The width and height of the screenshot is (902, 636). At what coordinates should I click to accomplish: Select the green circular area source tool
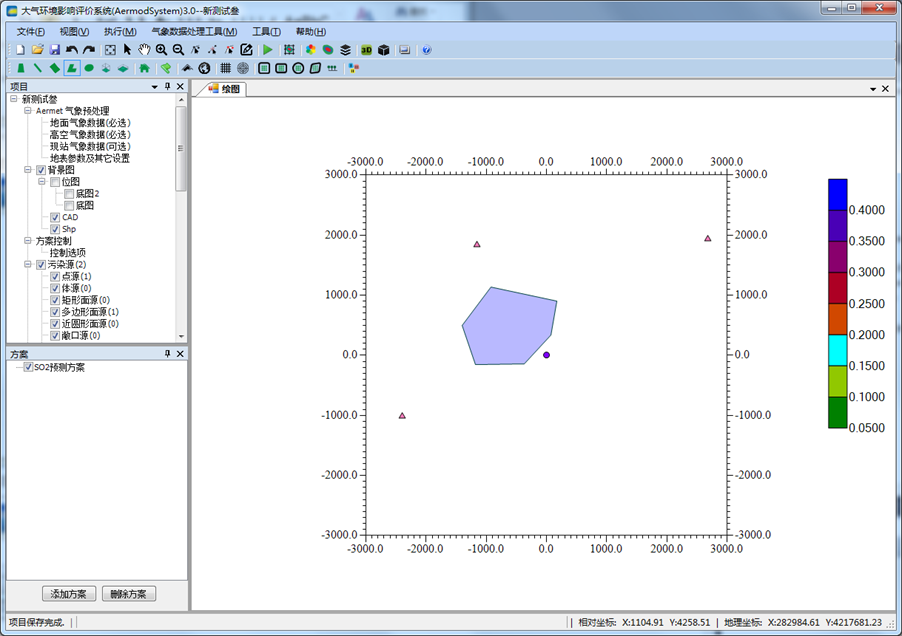(x=89, y=68)
